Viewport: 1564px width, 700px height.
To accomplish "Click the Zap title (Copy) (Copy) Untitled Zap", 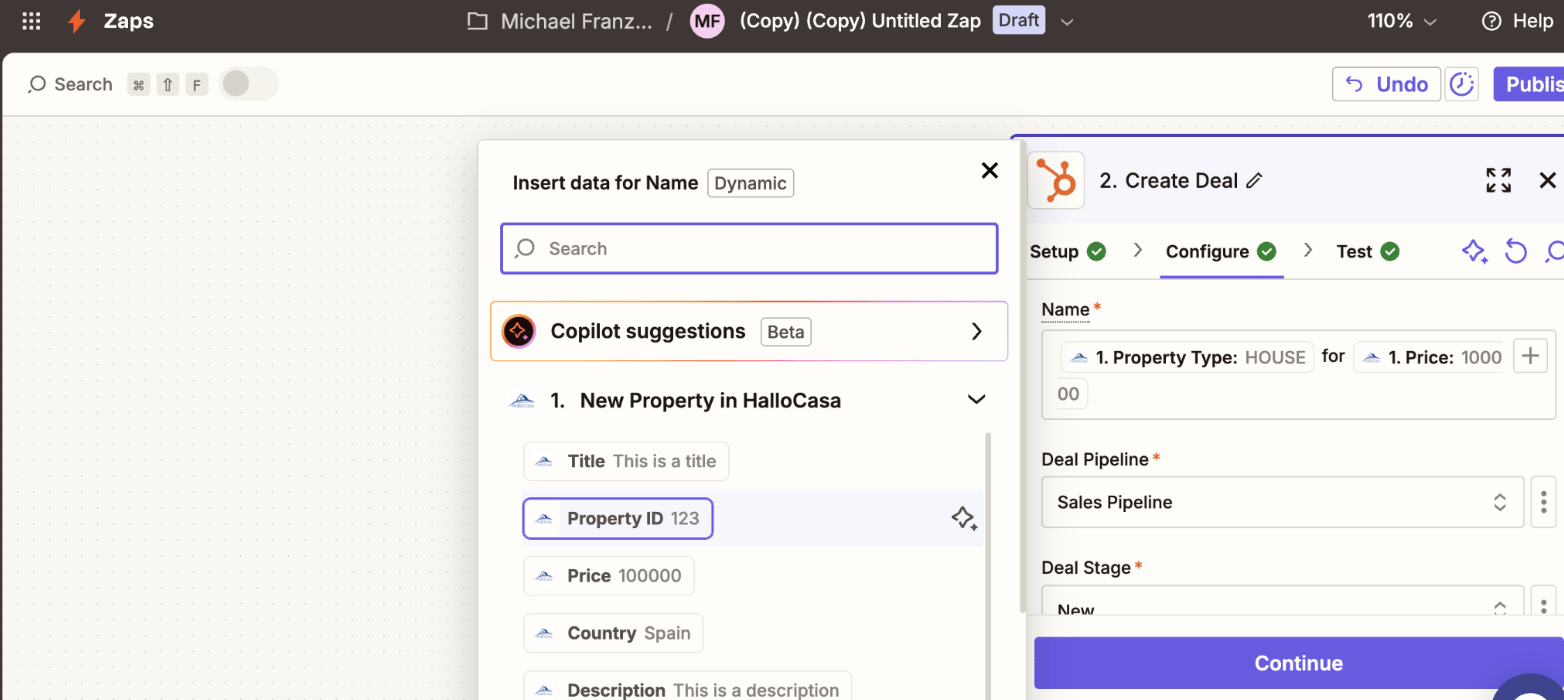I will coord(860,21).
